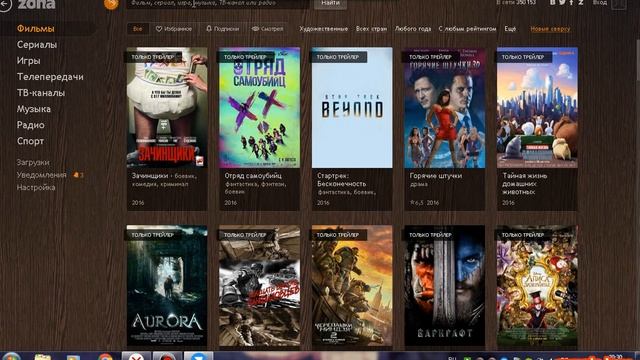Click the Тайная жизнь домашних животных title
The height and width of the screenshot is (360, 640).
click(525, 184)
